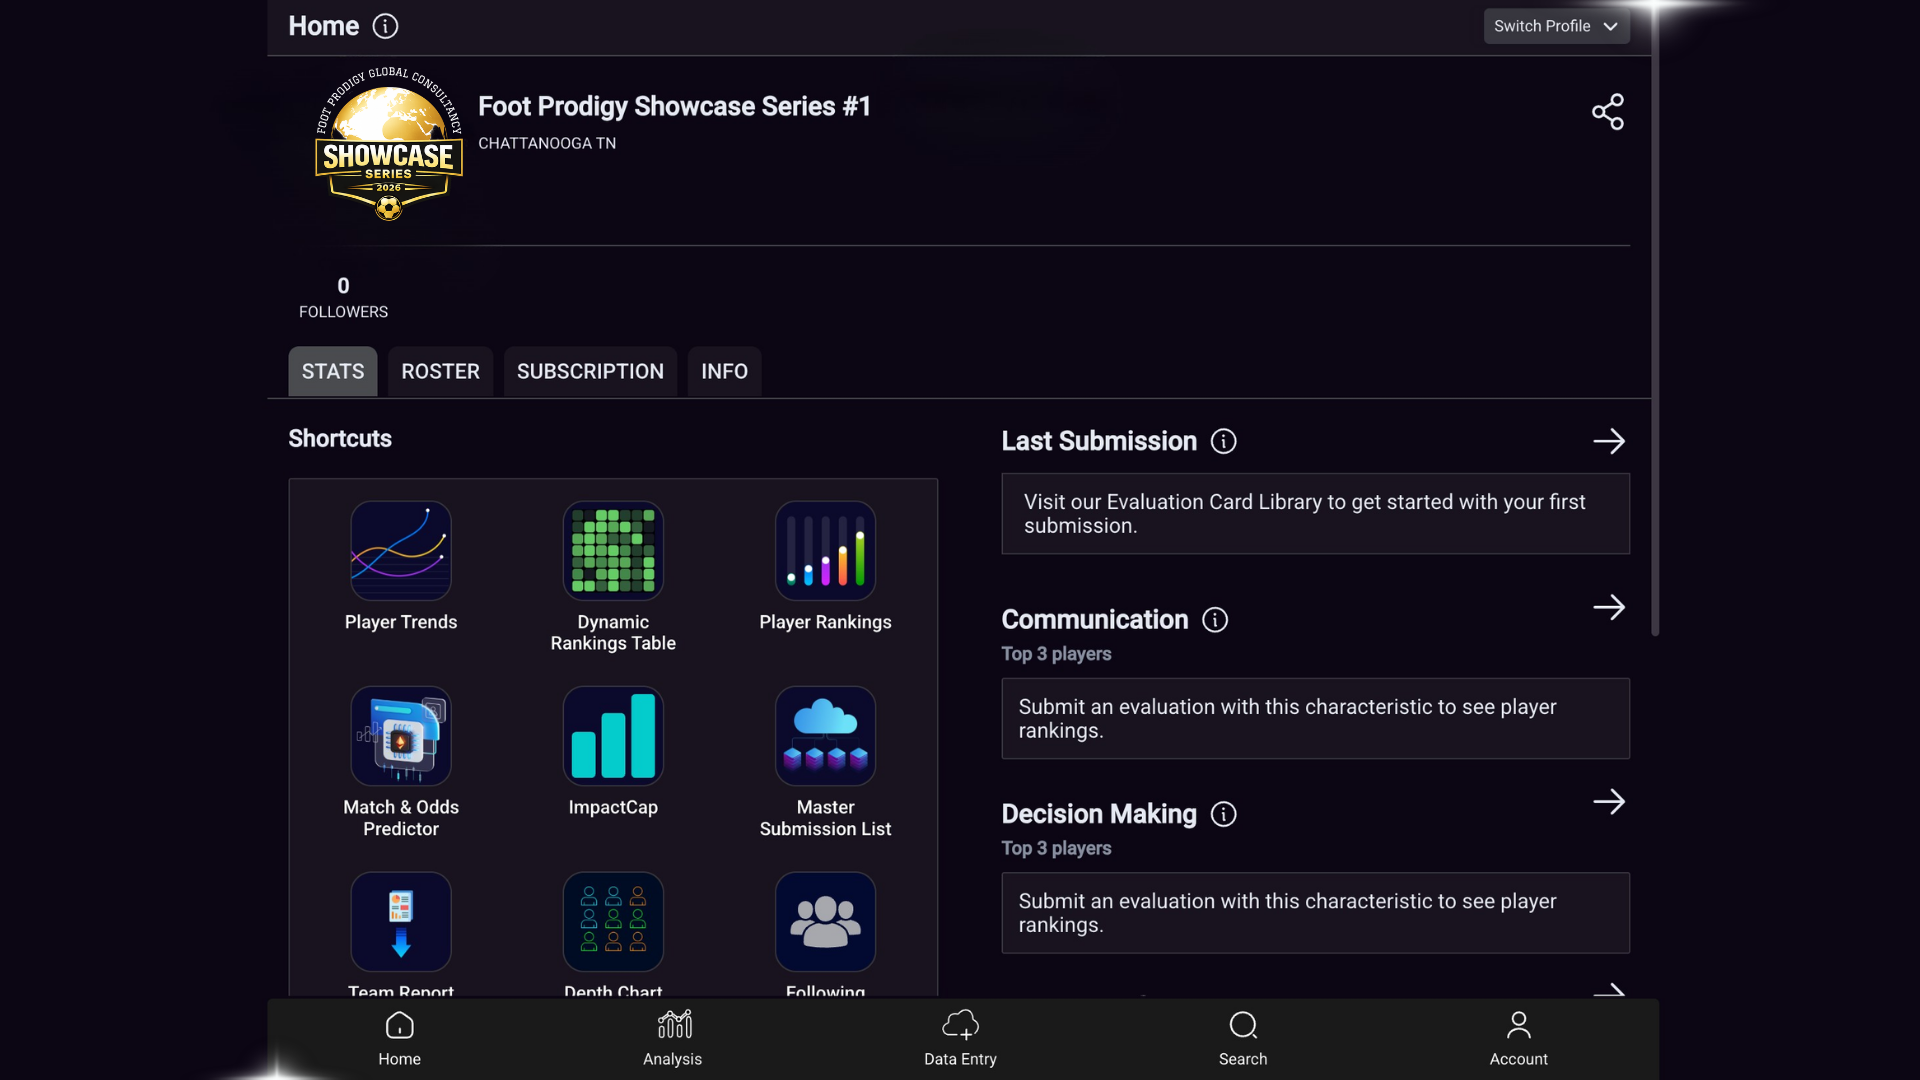Expand Communication rankings with the arrow
1920x1080 pixels.
pos(1608,607)
